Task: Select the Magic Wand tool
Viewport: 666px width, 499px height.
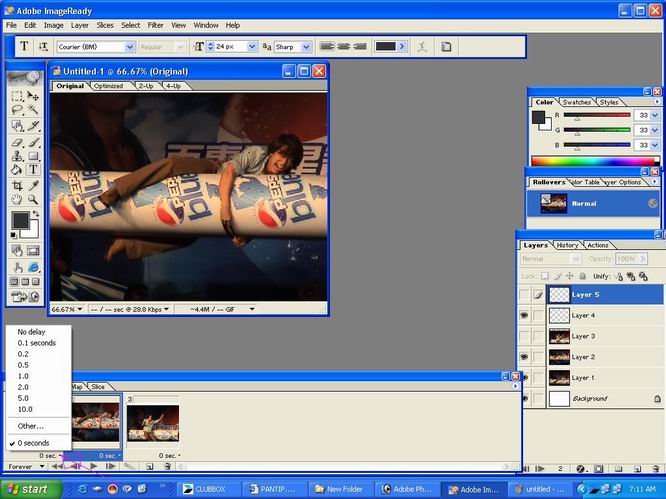Action: click(x=33, y=110)
